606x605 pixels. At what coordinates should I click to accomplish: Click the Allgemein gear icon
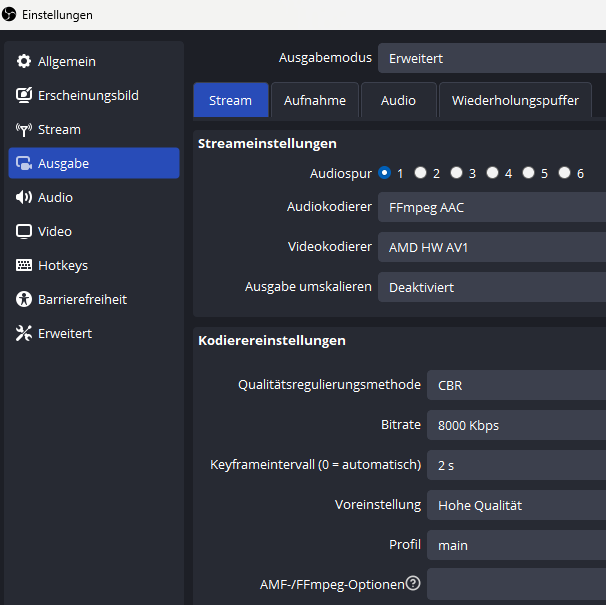24,61
